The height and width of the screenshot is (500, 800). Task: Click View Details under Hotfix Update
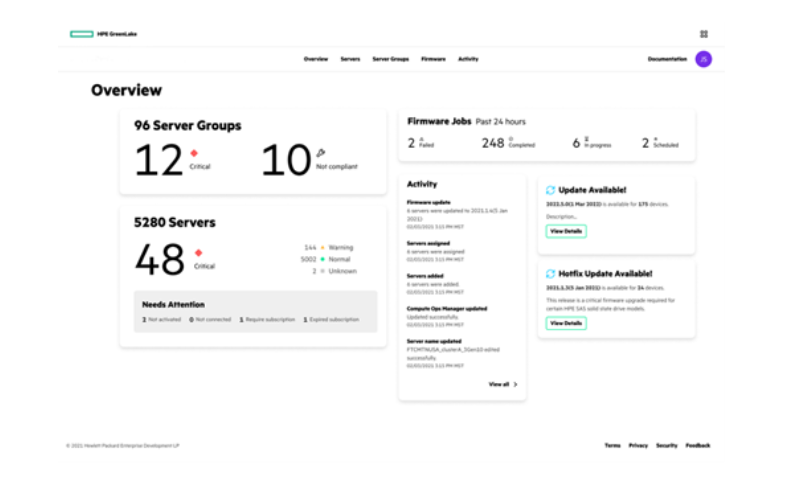click(x=566, y=323)
